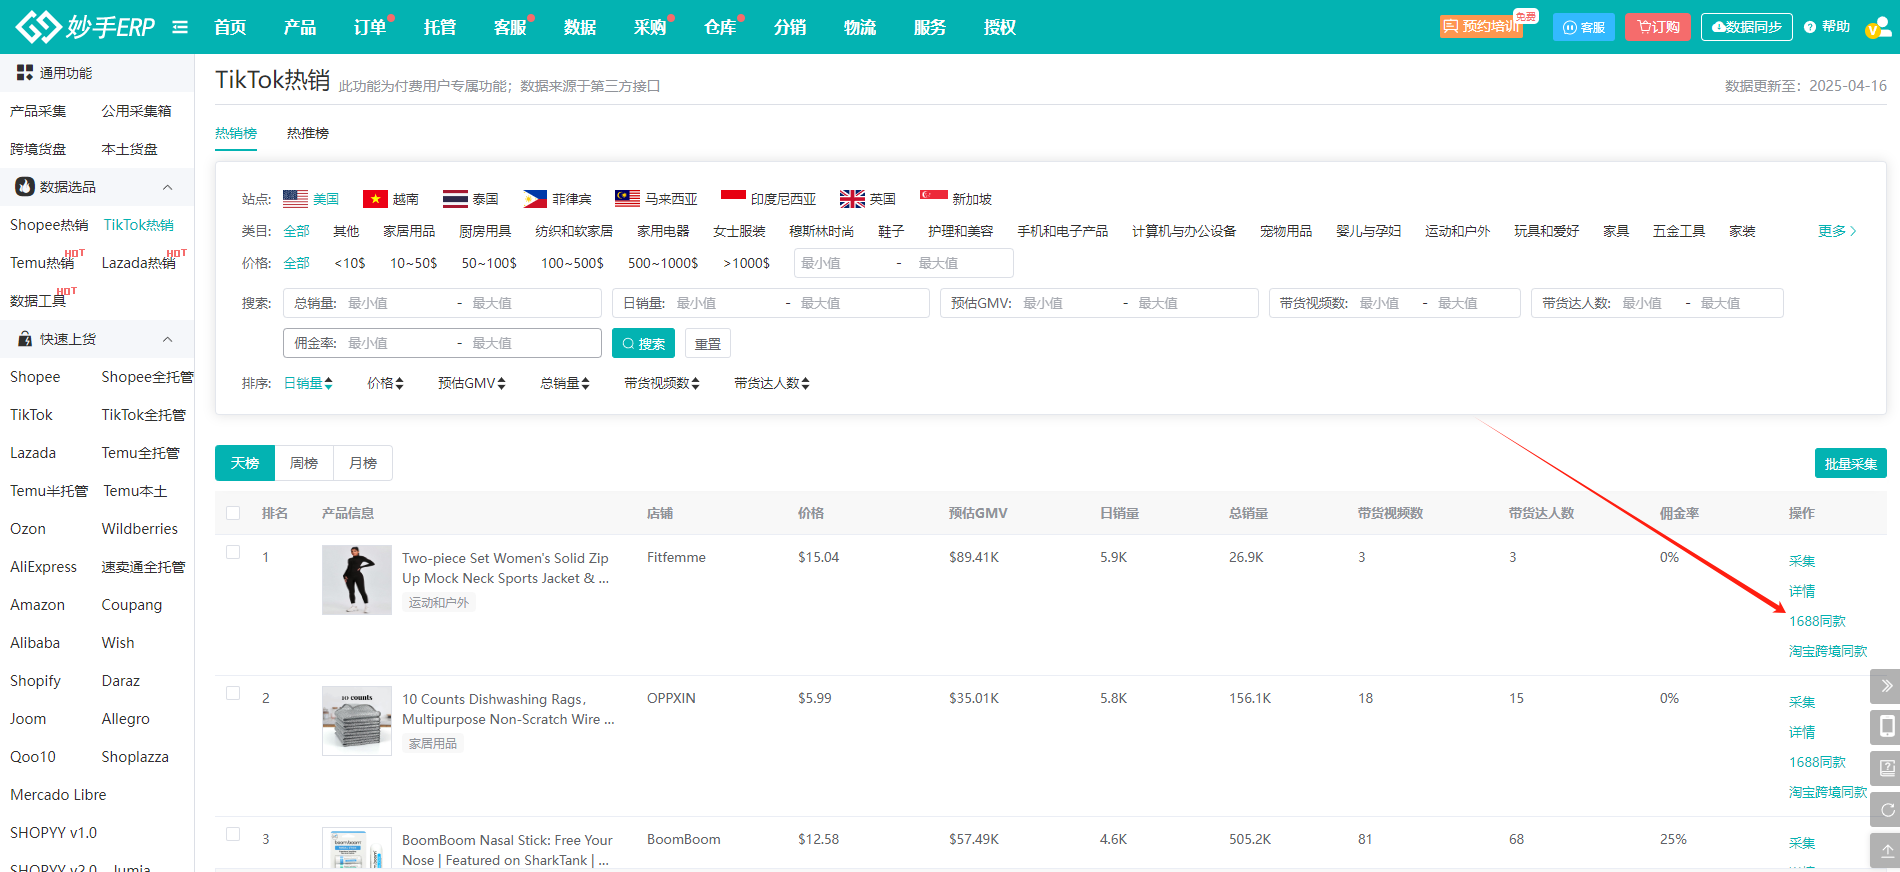Select the 马来西亚 flag site
1900x872 pixels.
(656, 199)
